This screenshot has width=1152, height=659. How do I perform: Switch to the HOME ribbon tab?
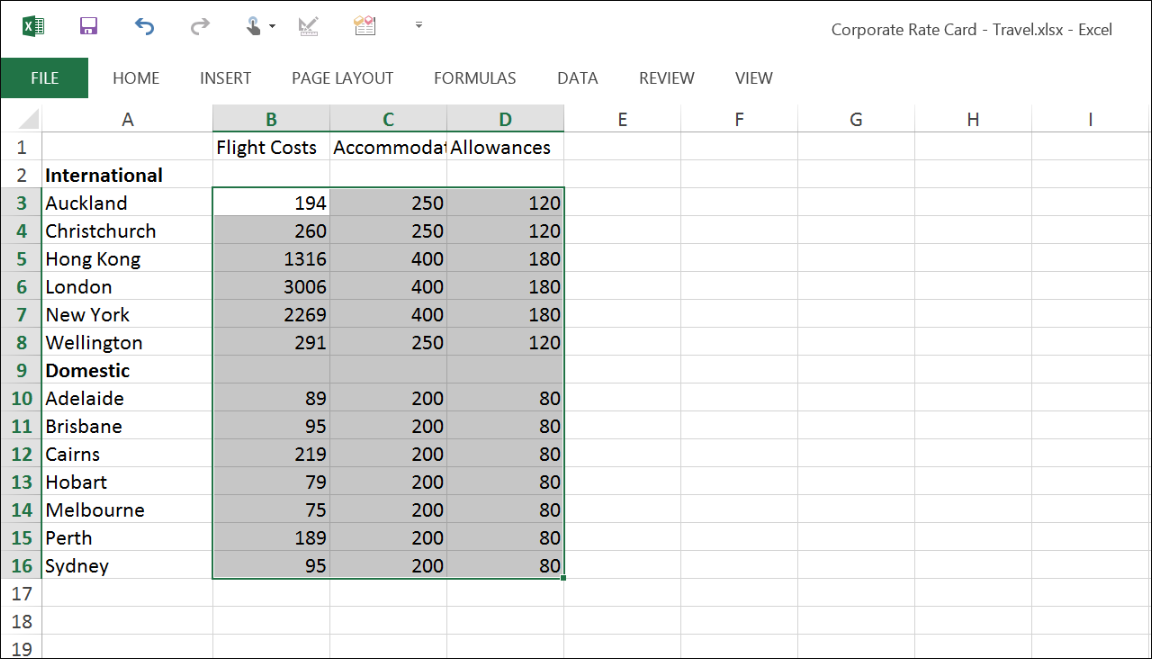[x=136, y=77]
